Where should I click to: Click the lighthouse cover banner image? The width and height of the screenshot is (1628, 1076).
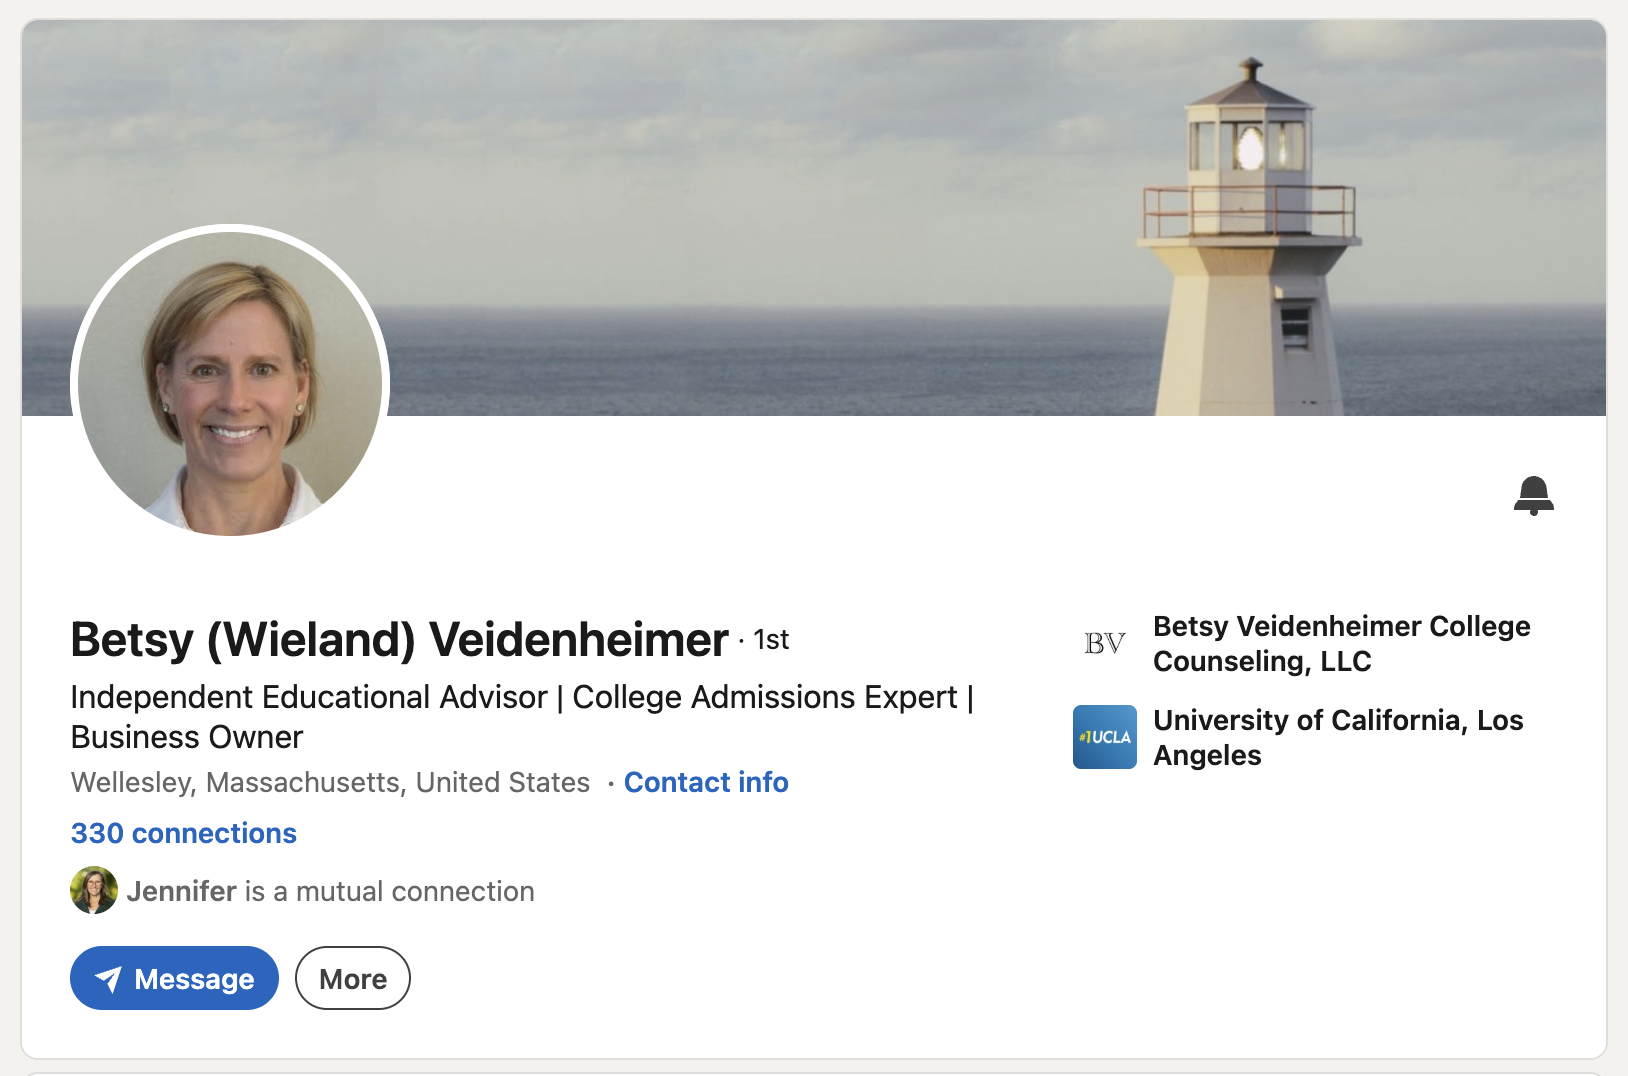(x=814, y=218)
